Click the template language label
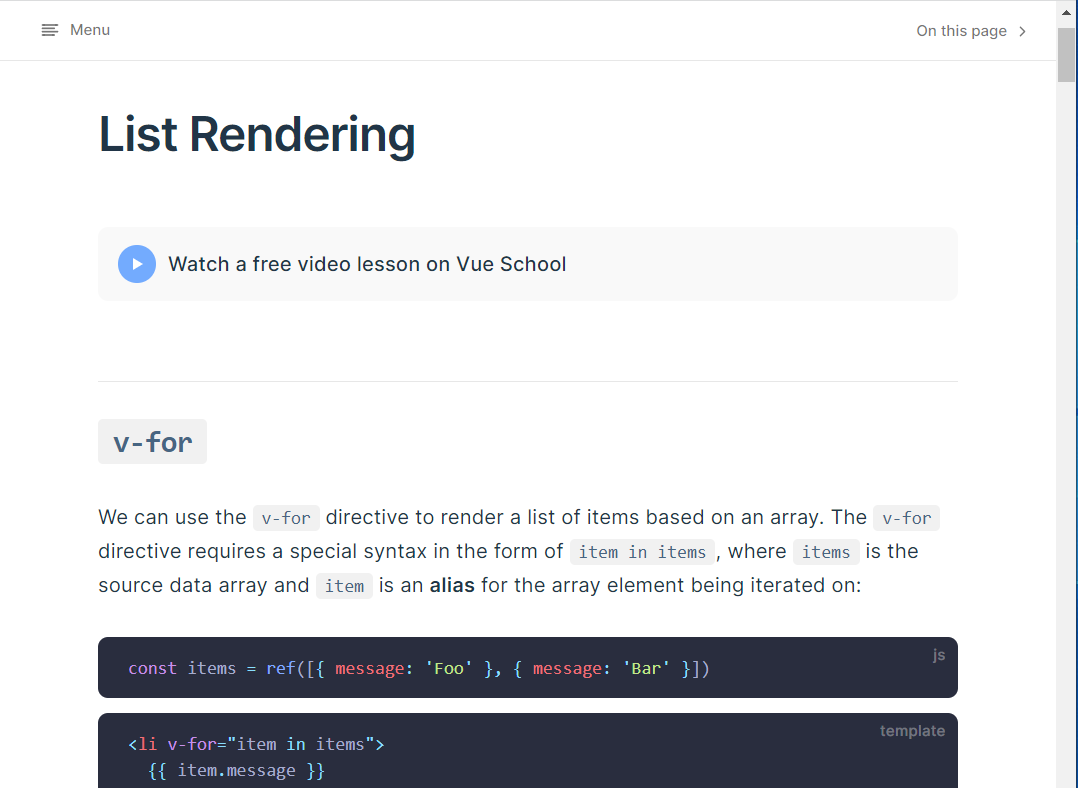This screenshot has width=1078, height=788. pyautogui.click(x=912, y=731)
